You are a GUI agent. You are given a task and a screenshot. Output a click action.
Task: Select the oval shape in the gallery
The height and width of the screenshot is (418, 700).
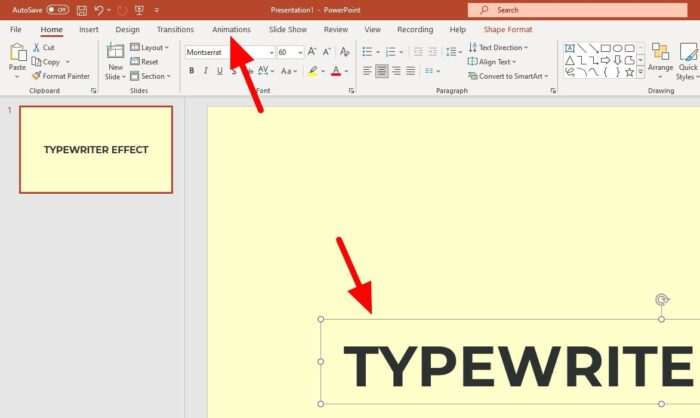point(617,48)
